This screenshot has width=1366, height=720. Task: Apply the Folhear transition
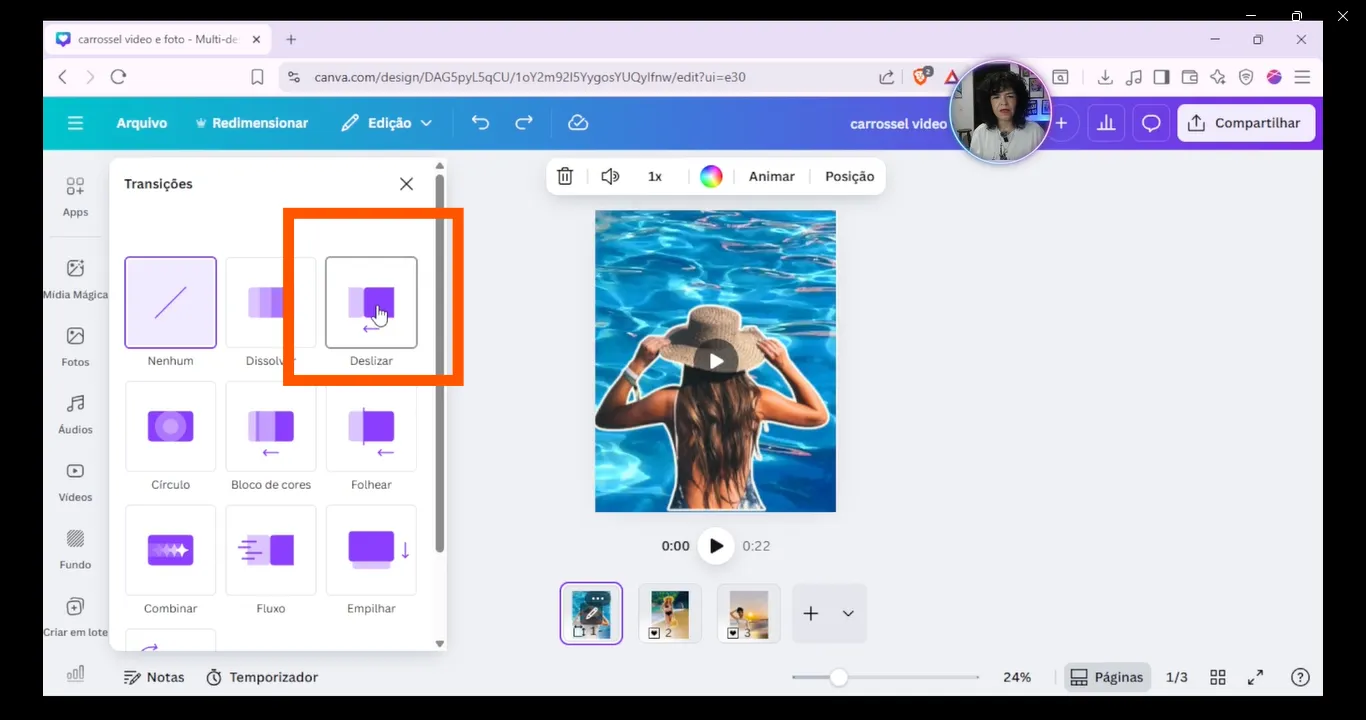tap(371, 427)
